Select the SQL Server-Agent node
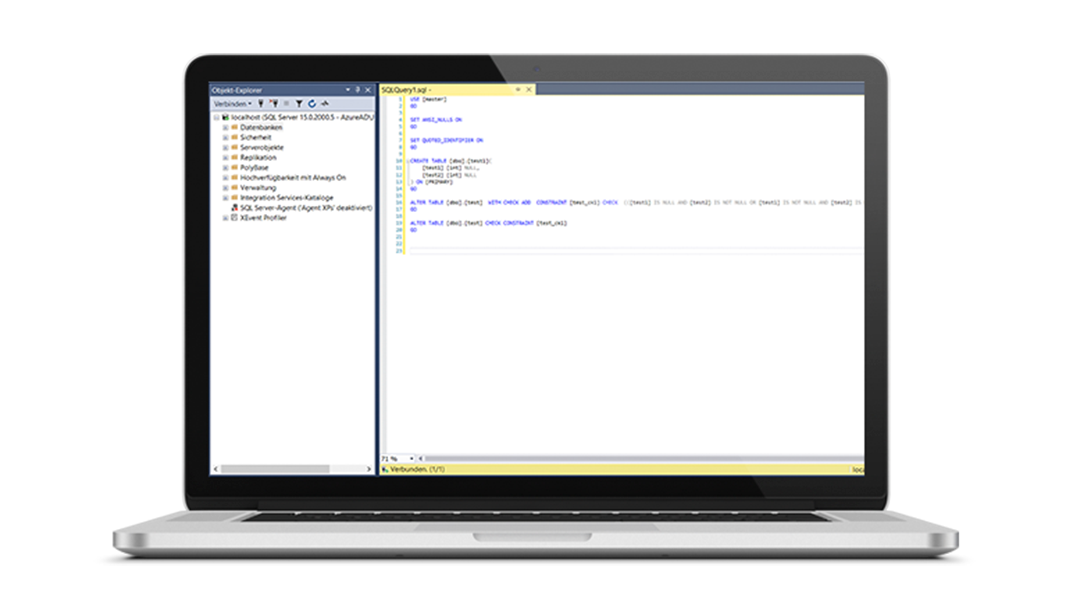1083x613 pixels. (x=300, y=208)
